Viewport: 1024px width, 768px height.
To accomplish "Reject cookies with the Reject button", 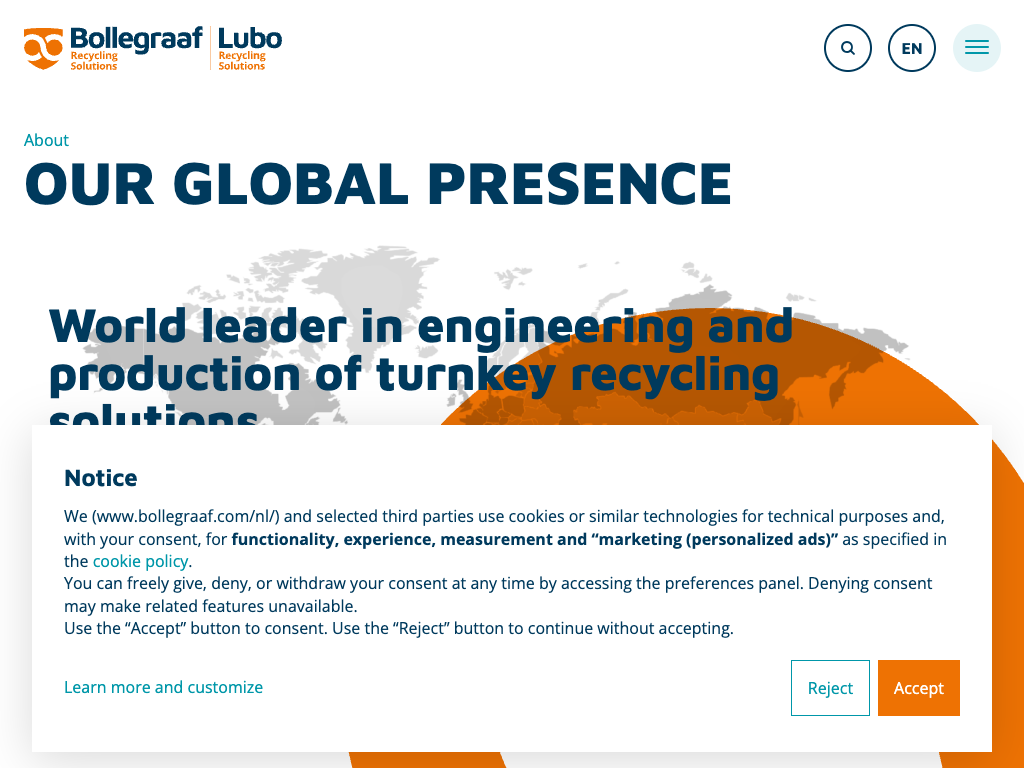I will pyautogui.click(x=830, y=688).
